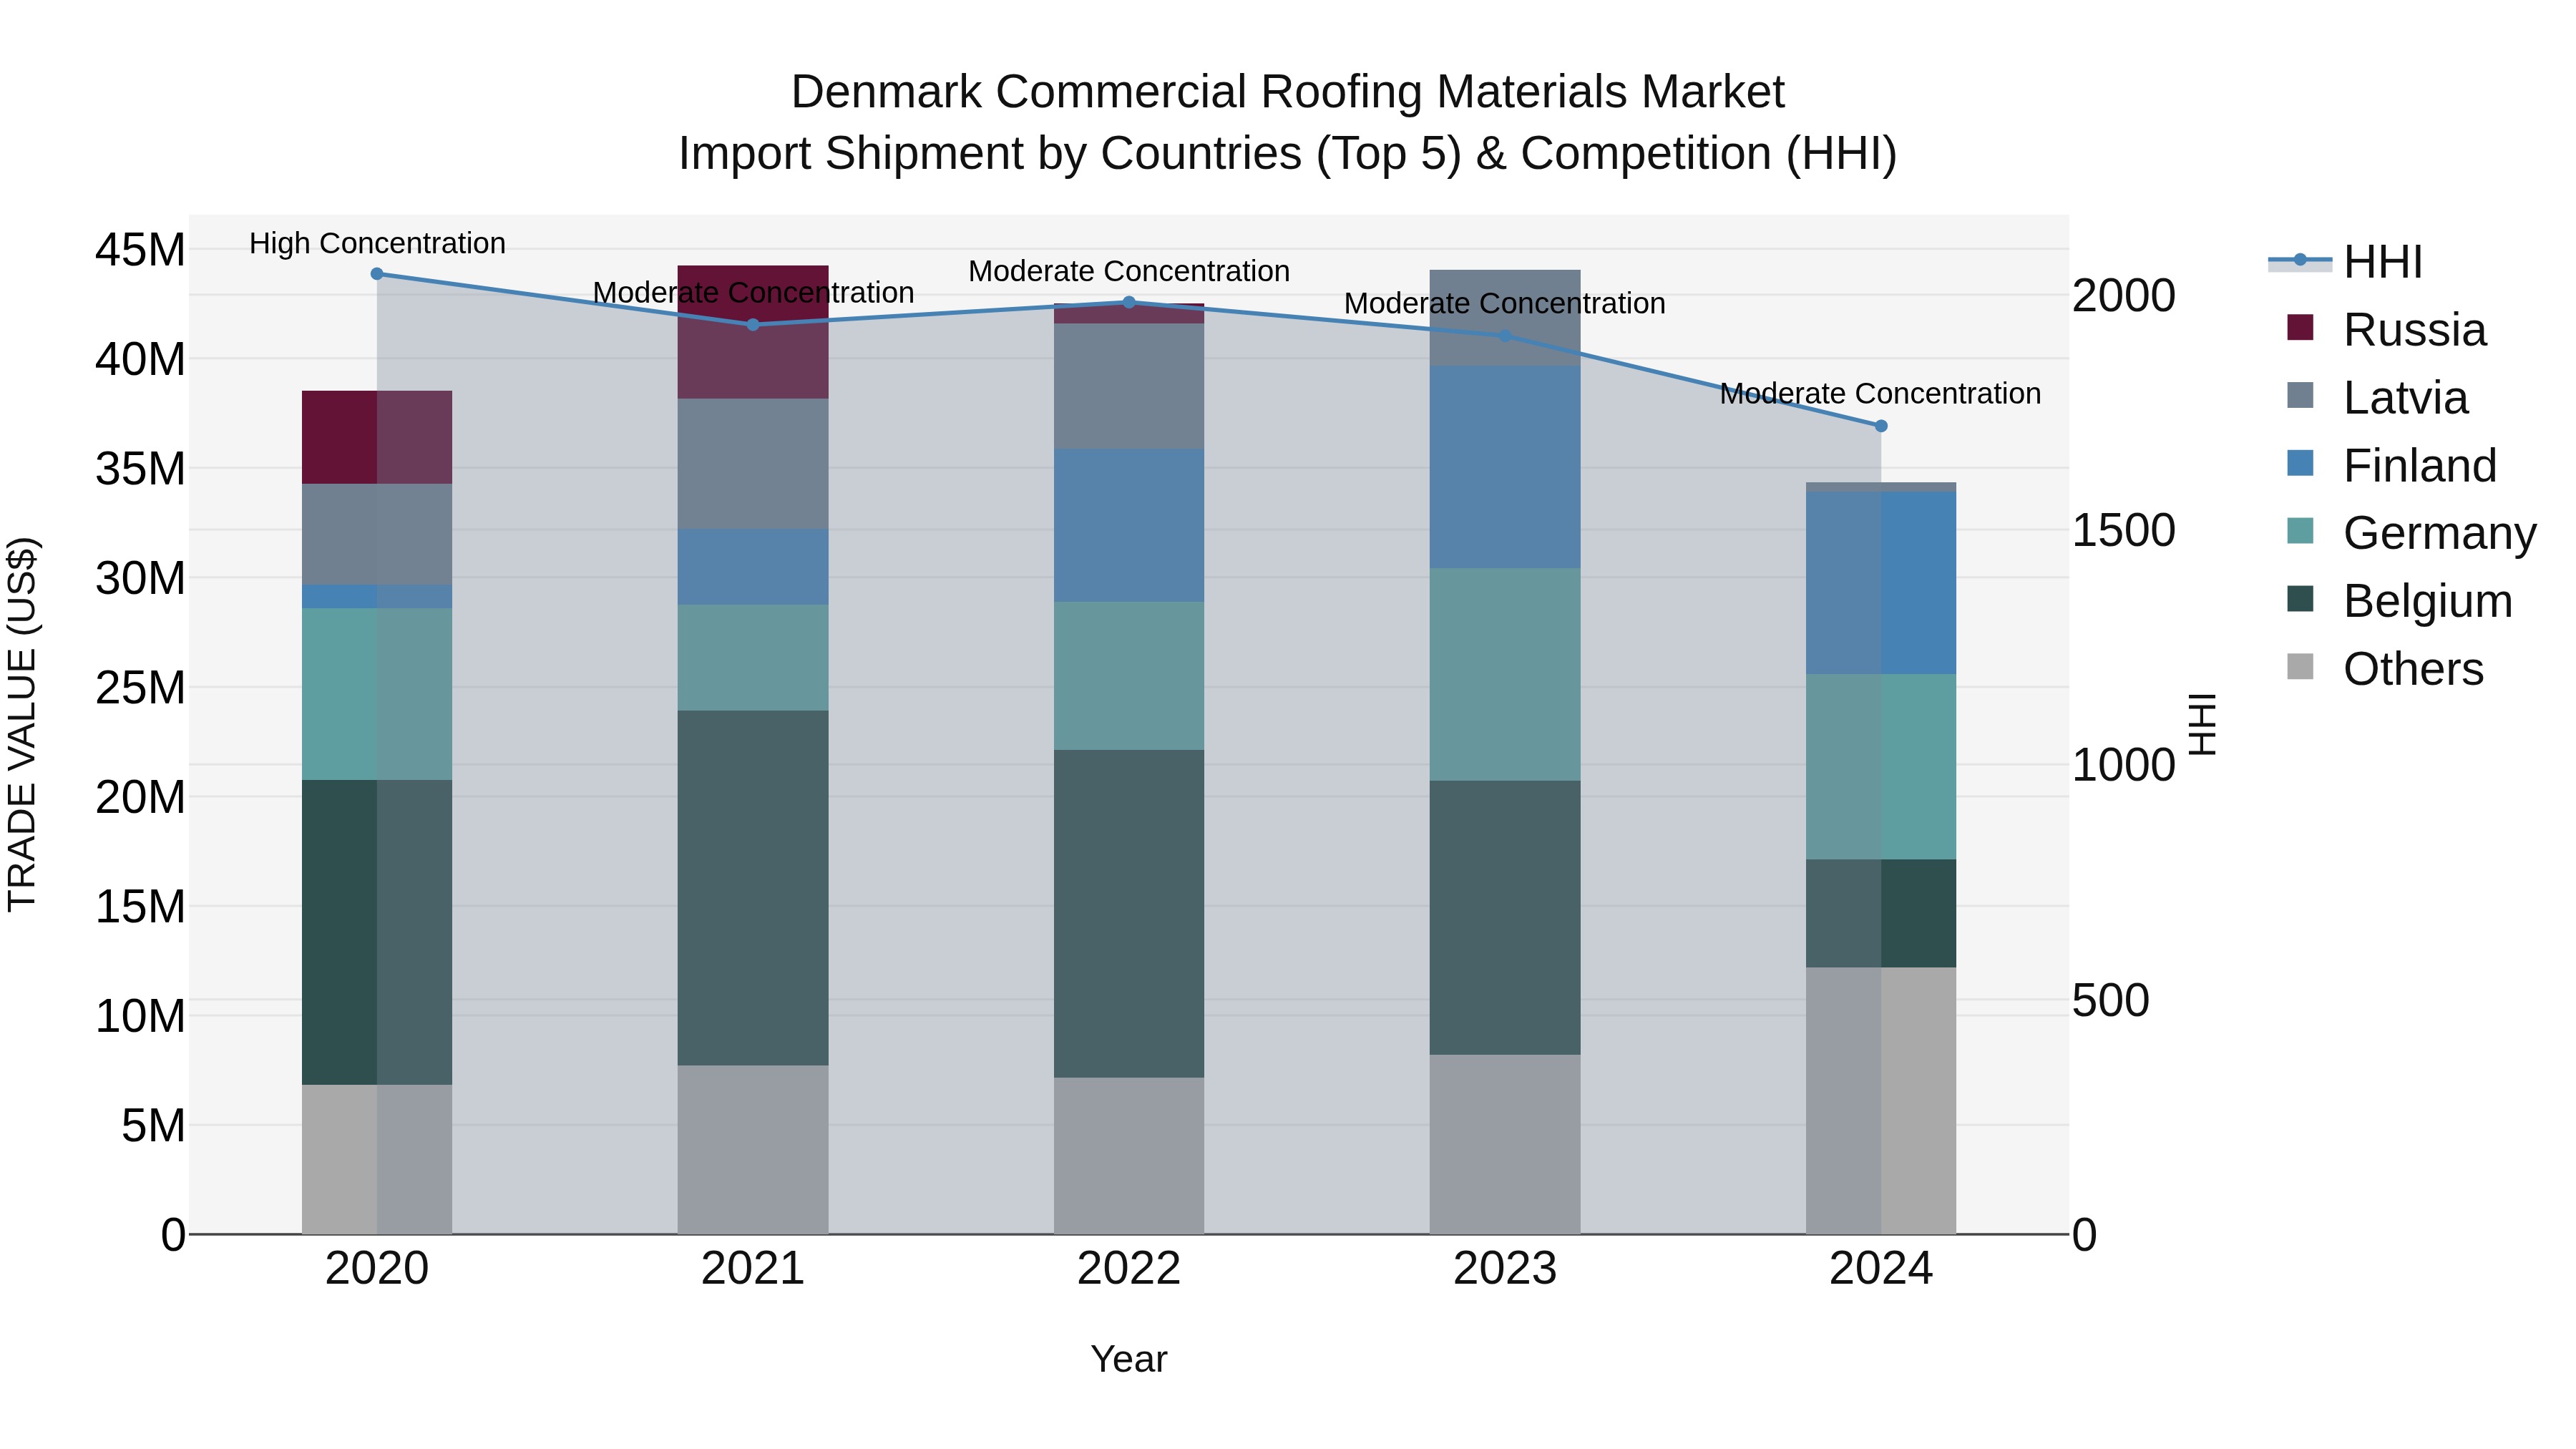
Task: Click the Finland bar segment for 2024
Action: (1881, 583)
